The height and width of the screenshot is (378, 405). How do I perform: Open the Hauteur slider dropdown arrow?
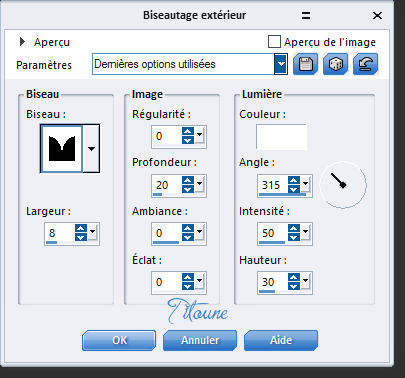[x=306, y=281]
